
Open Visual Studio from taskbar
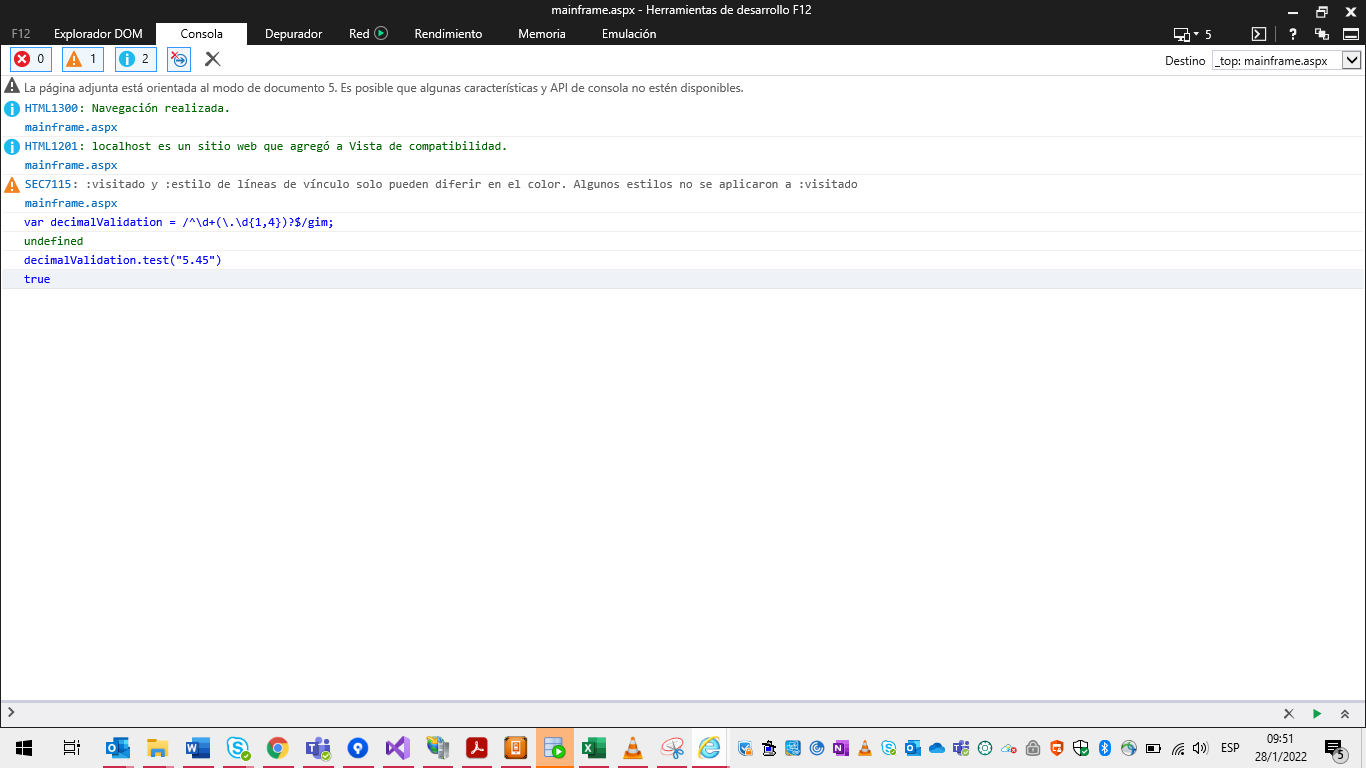pyautogui.click(x=397, y=748)
